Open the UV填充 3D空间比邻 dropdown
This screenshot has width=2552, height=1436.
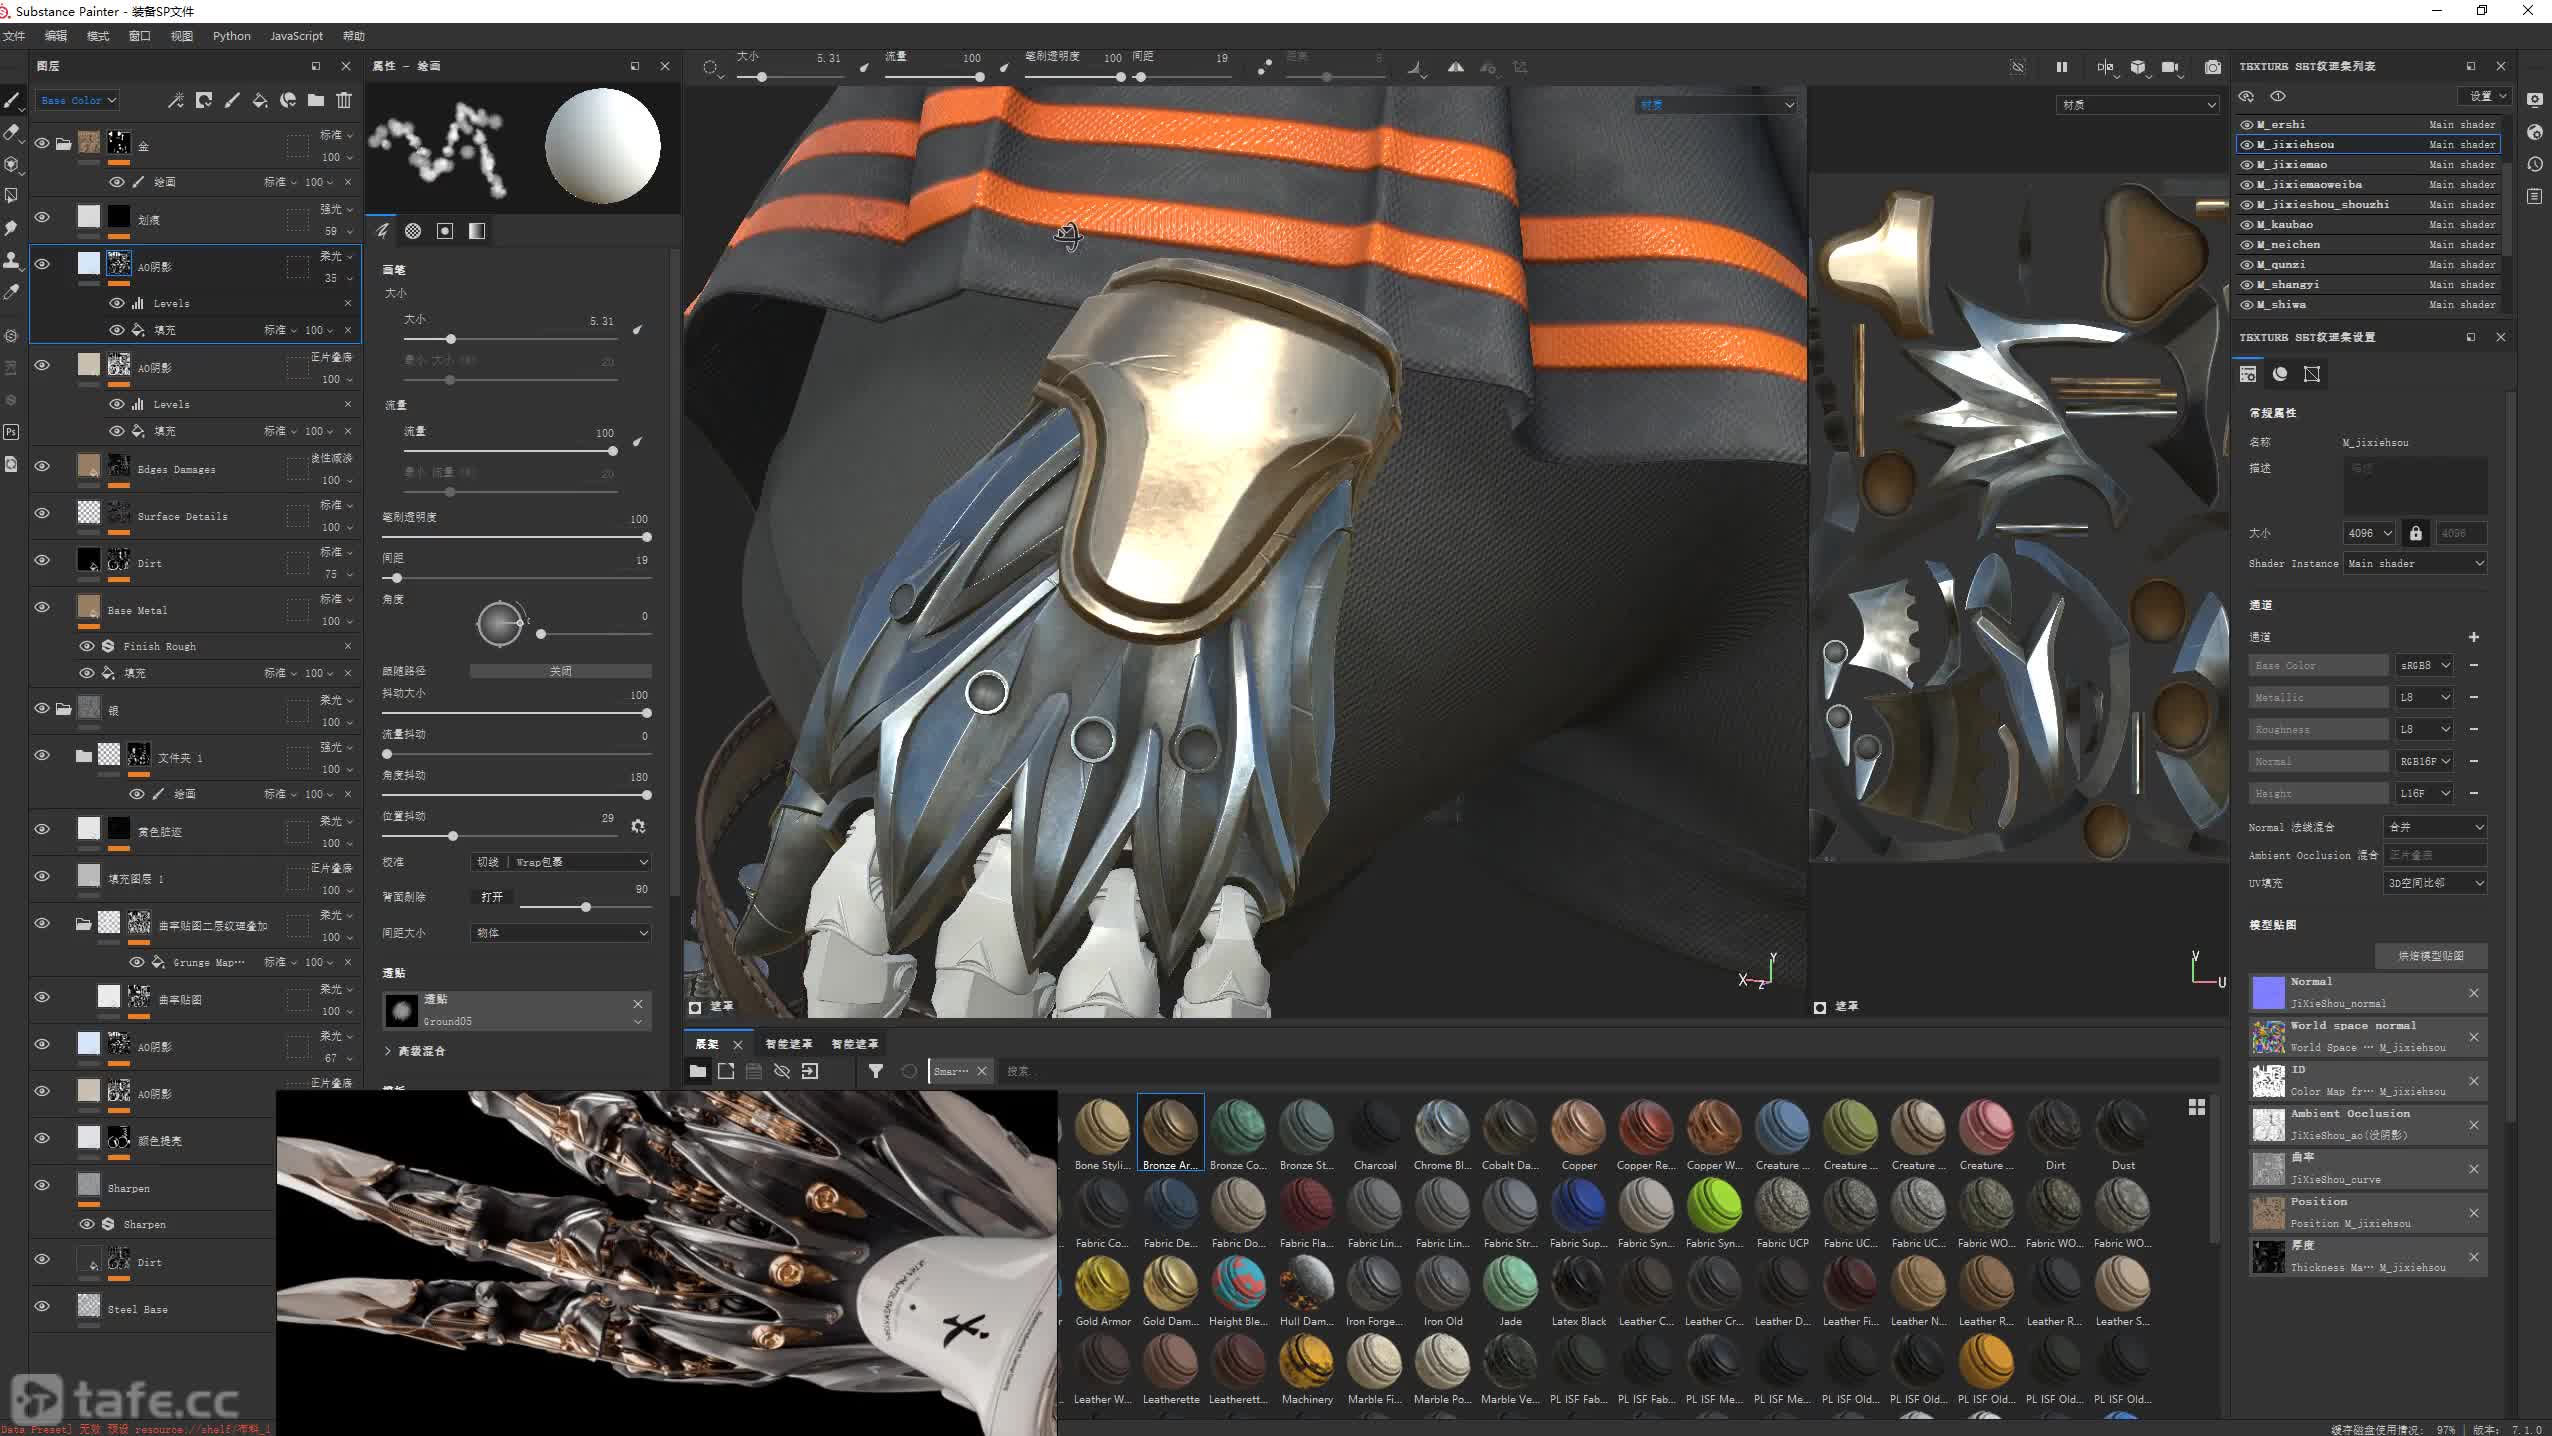tap(2435, 883)
